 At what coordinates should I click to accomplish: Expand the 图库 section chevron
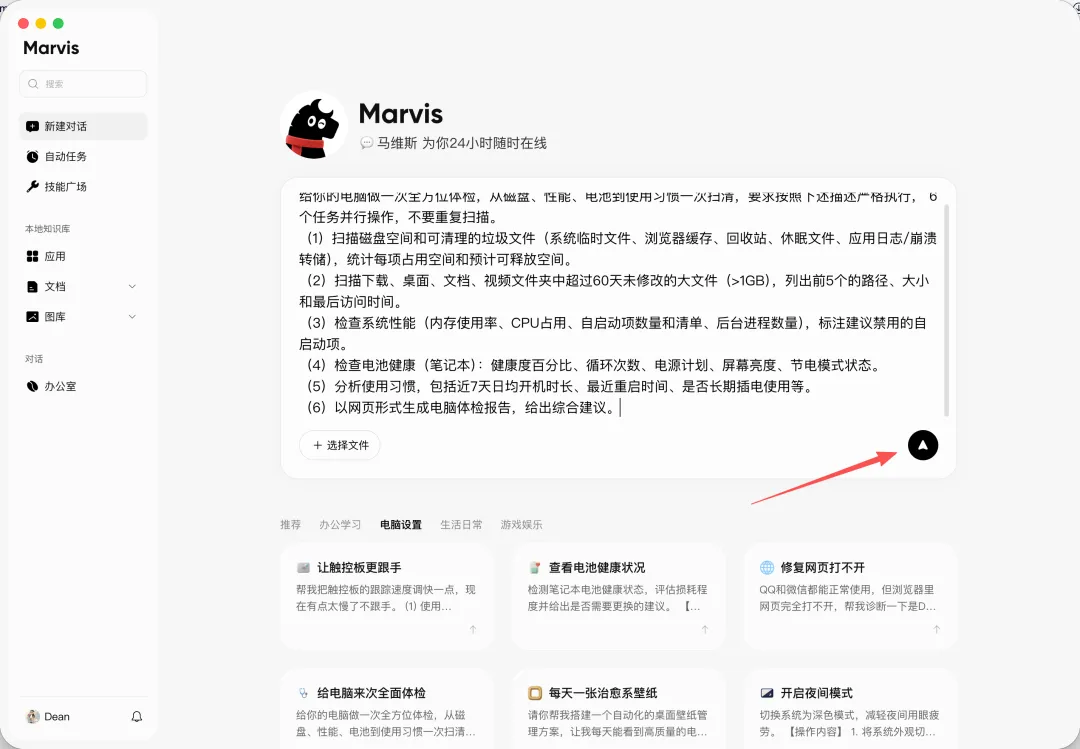point(132,317)
